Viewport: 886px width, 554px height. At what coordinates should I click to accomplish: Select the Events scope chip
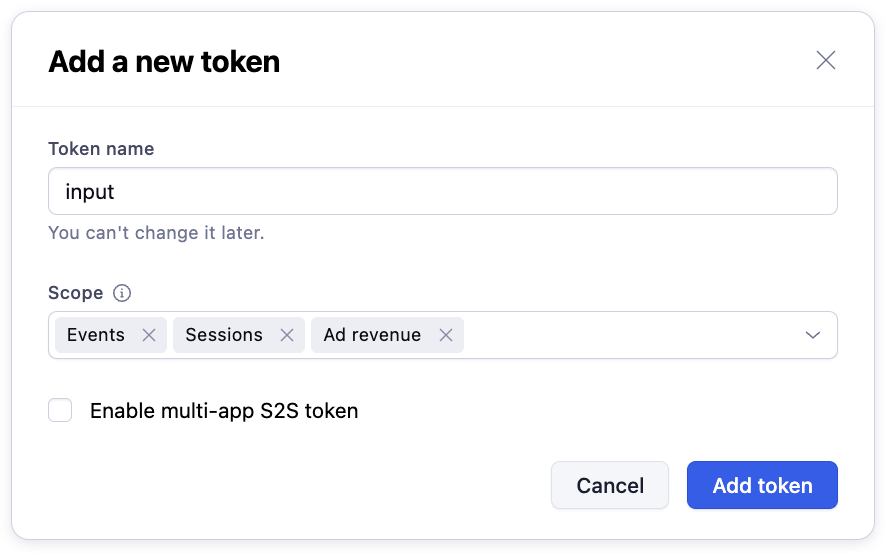(95, 335)
